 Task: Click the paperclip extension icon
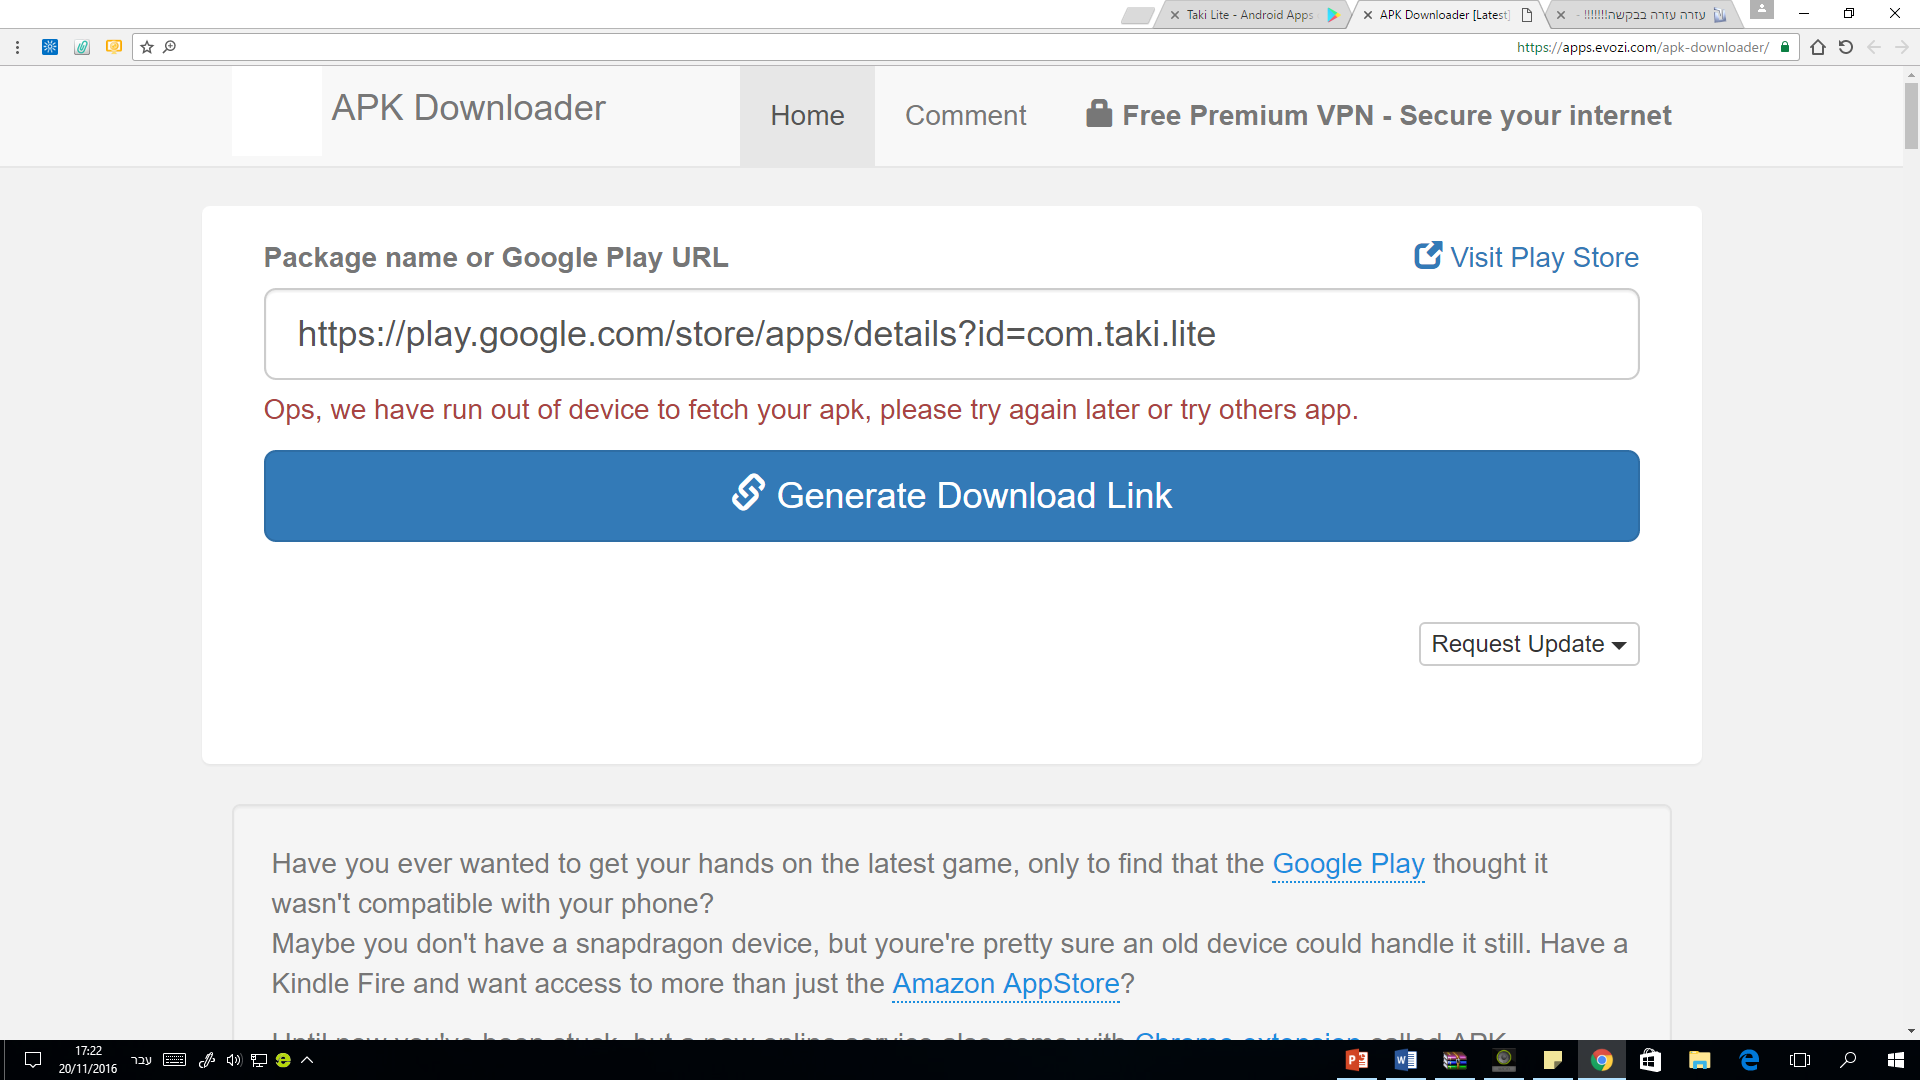pos(82,47)
